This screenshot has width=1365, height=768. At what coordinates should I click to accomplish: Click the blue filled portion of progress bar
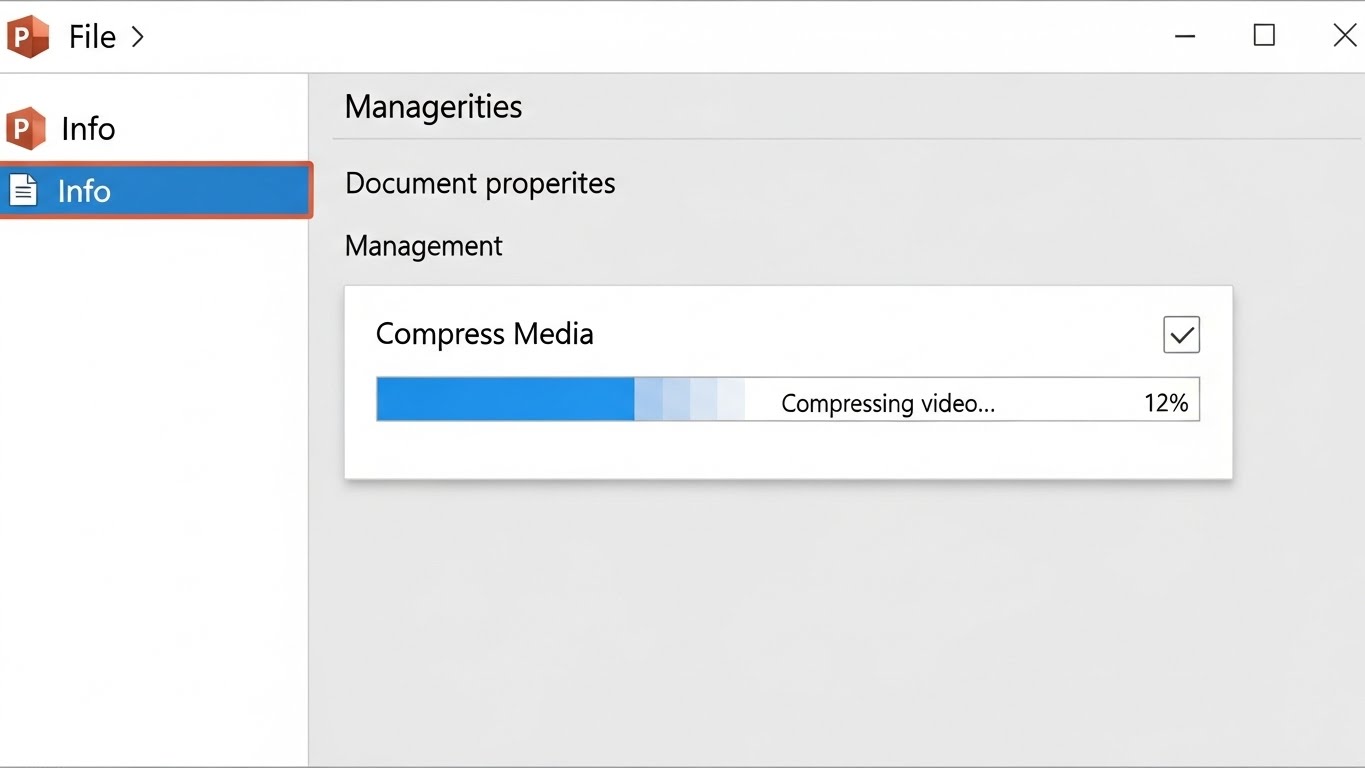click(505, 399)
